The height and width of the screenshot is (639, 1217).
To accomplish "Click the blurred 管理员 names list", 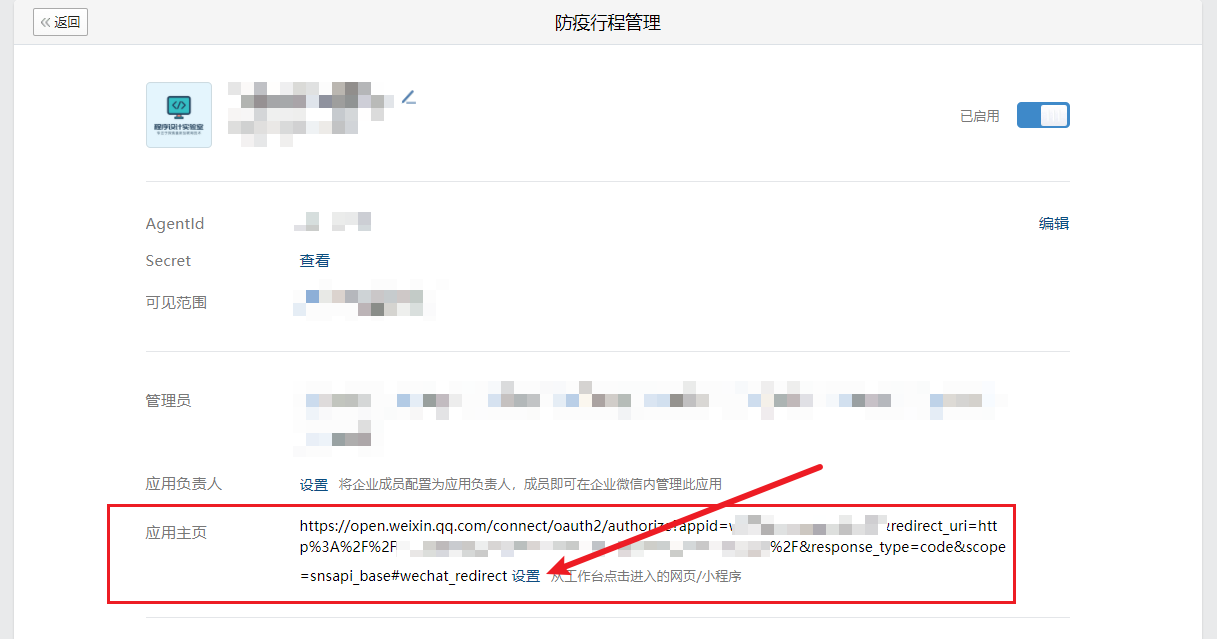I will point(650,413).
